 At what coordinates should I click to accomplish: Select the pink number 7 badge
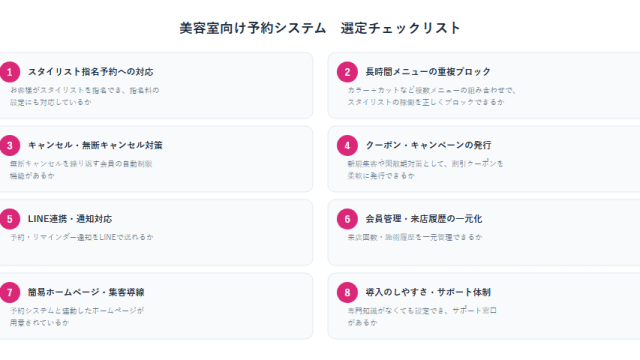coord(10,293)
